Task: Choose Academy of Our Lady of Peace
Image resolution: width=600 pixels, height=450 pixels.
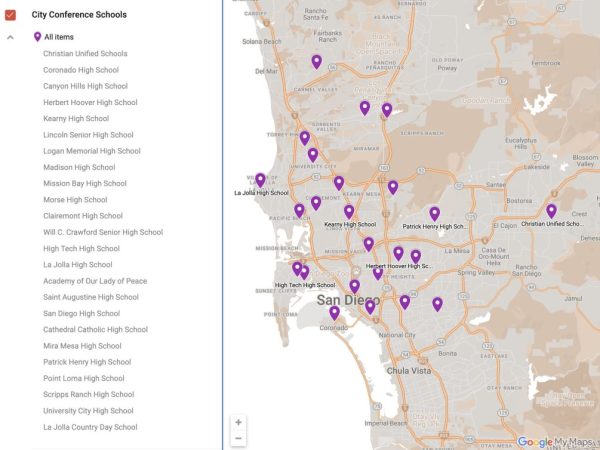Action: tap(95, 281)
